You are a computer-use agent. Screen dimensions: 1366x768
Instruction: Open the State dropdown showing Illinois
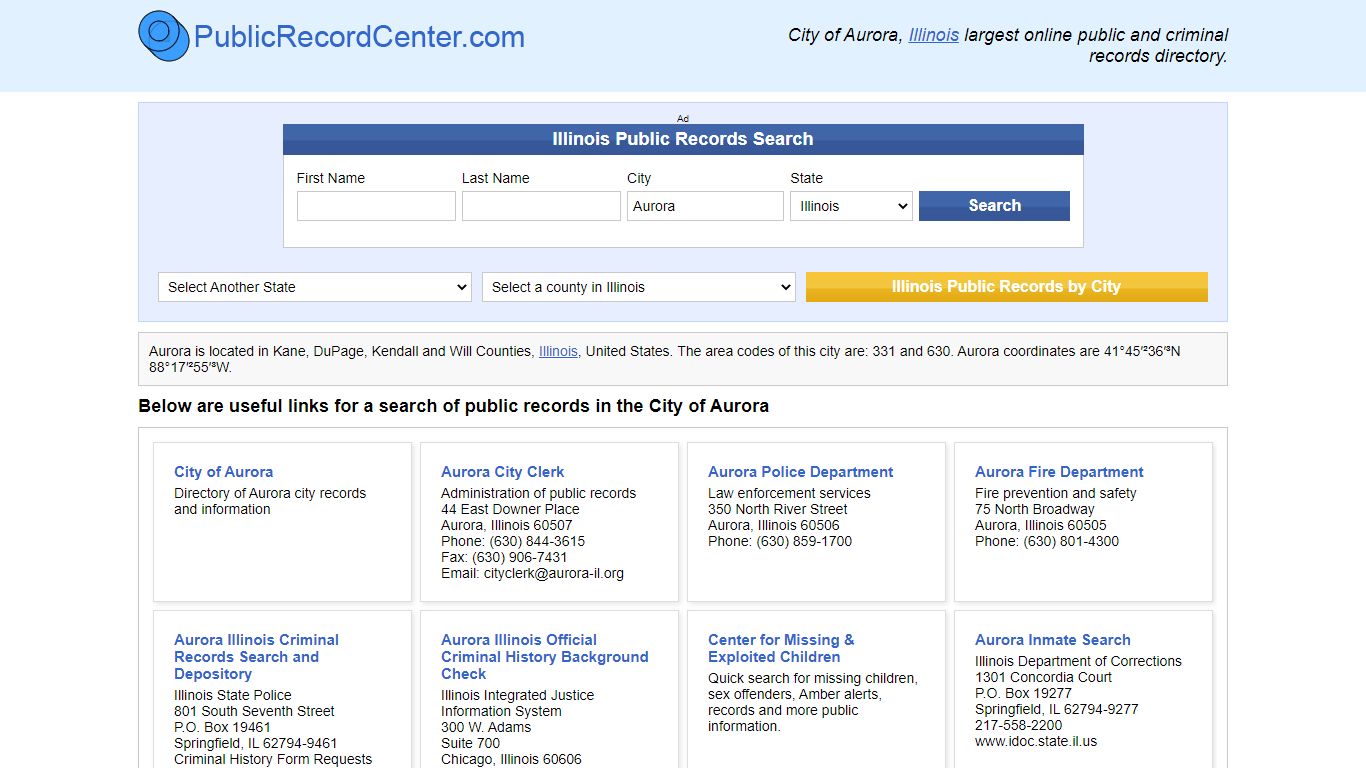[851, 206]
